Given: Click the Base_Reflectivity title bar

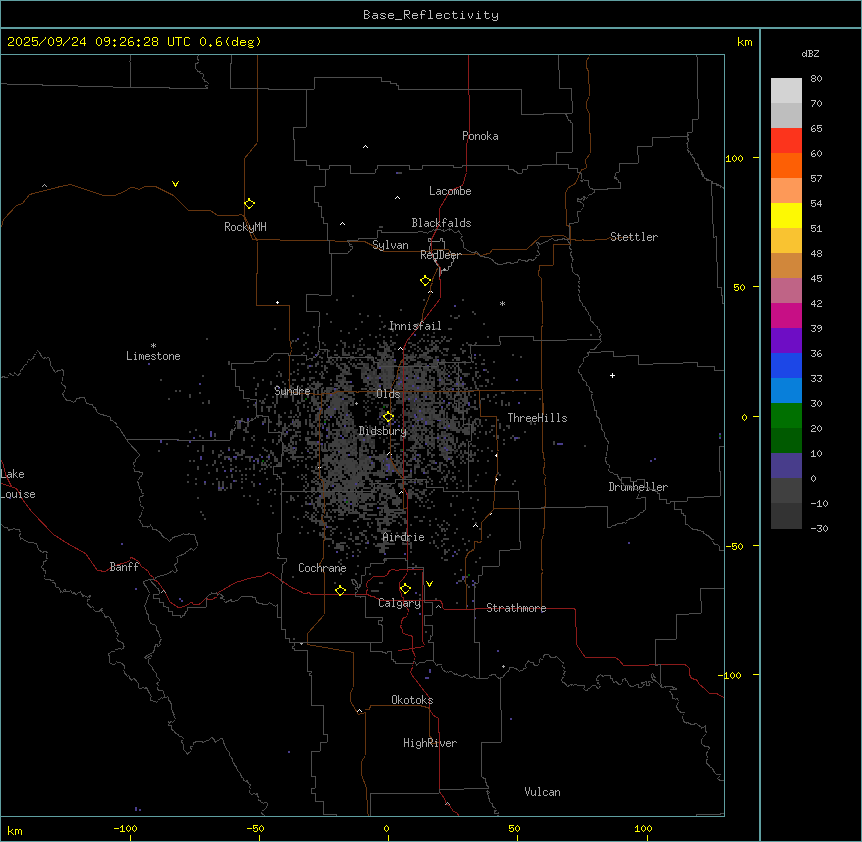Looking at the screenshot, I should (x=430, y=15).
